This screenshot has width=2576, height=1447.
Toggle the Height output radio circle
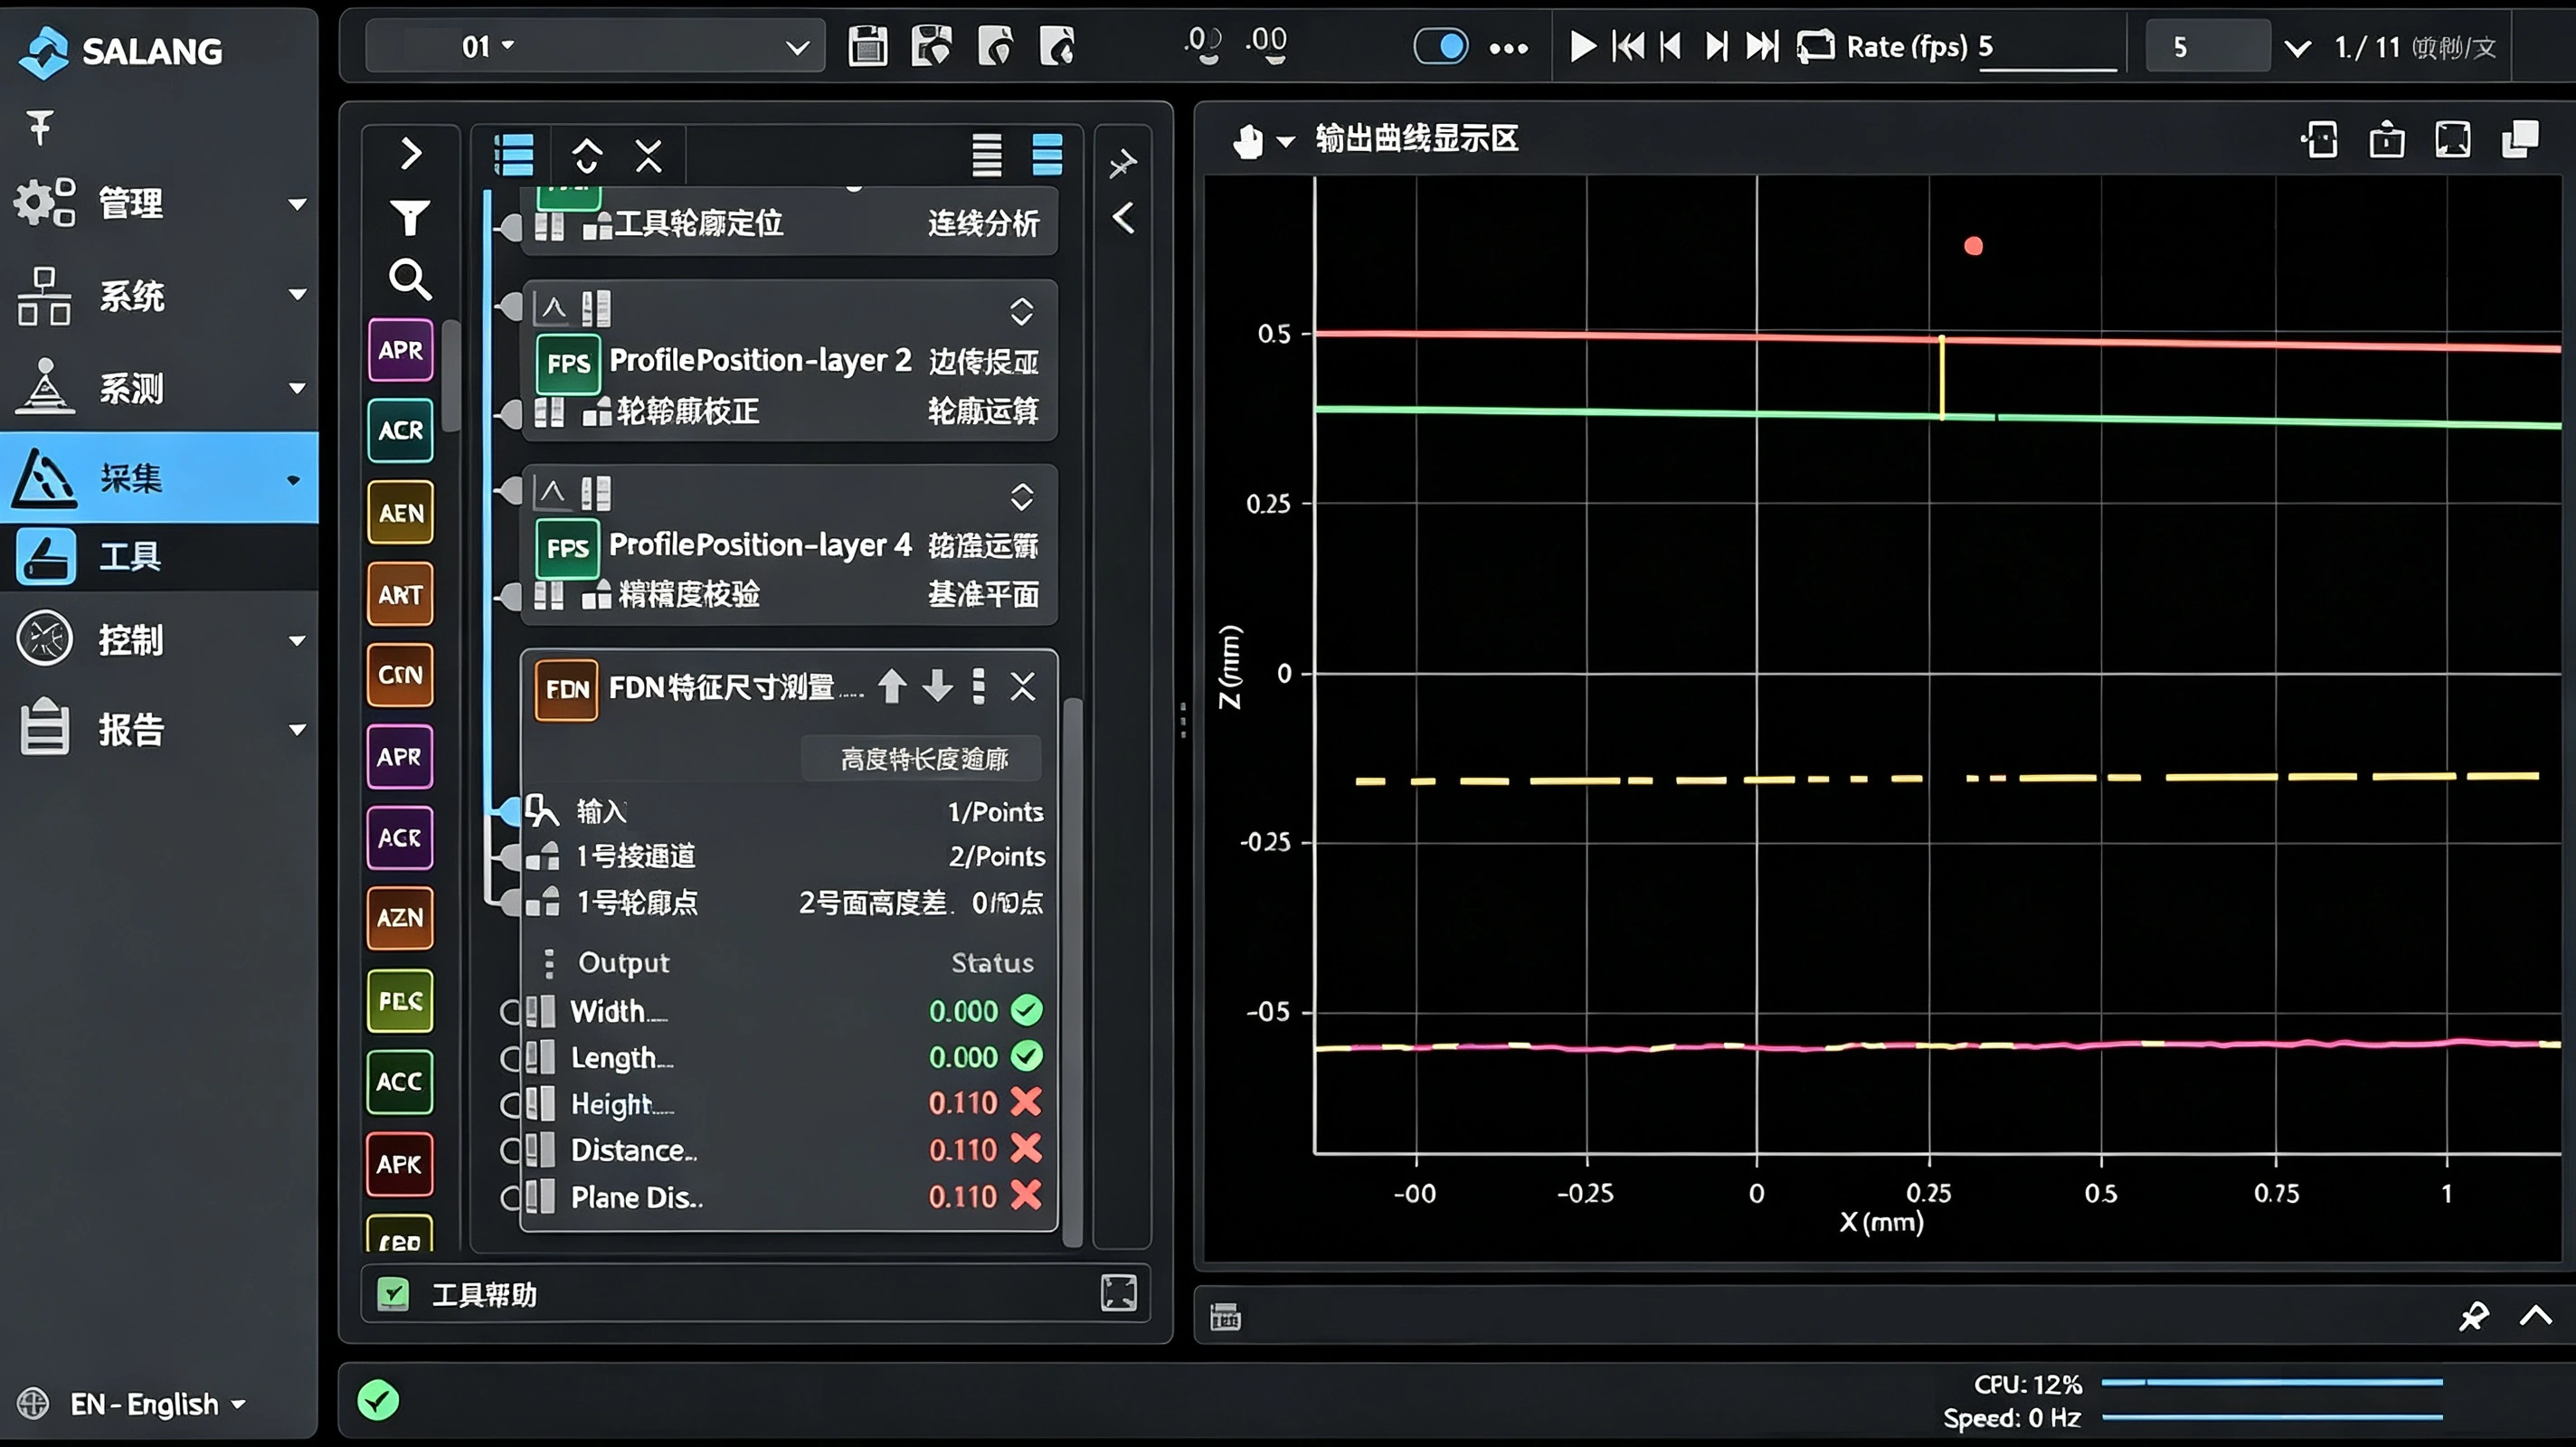coord(510,1105)
